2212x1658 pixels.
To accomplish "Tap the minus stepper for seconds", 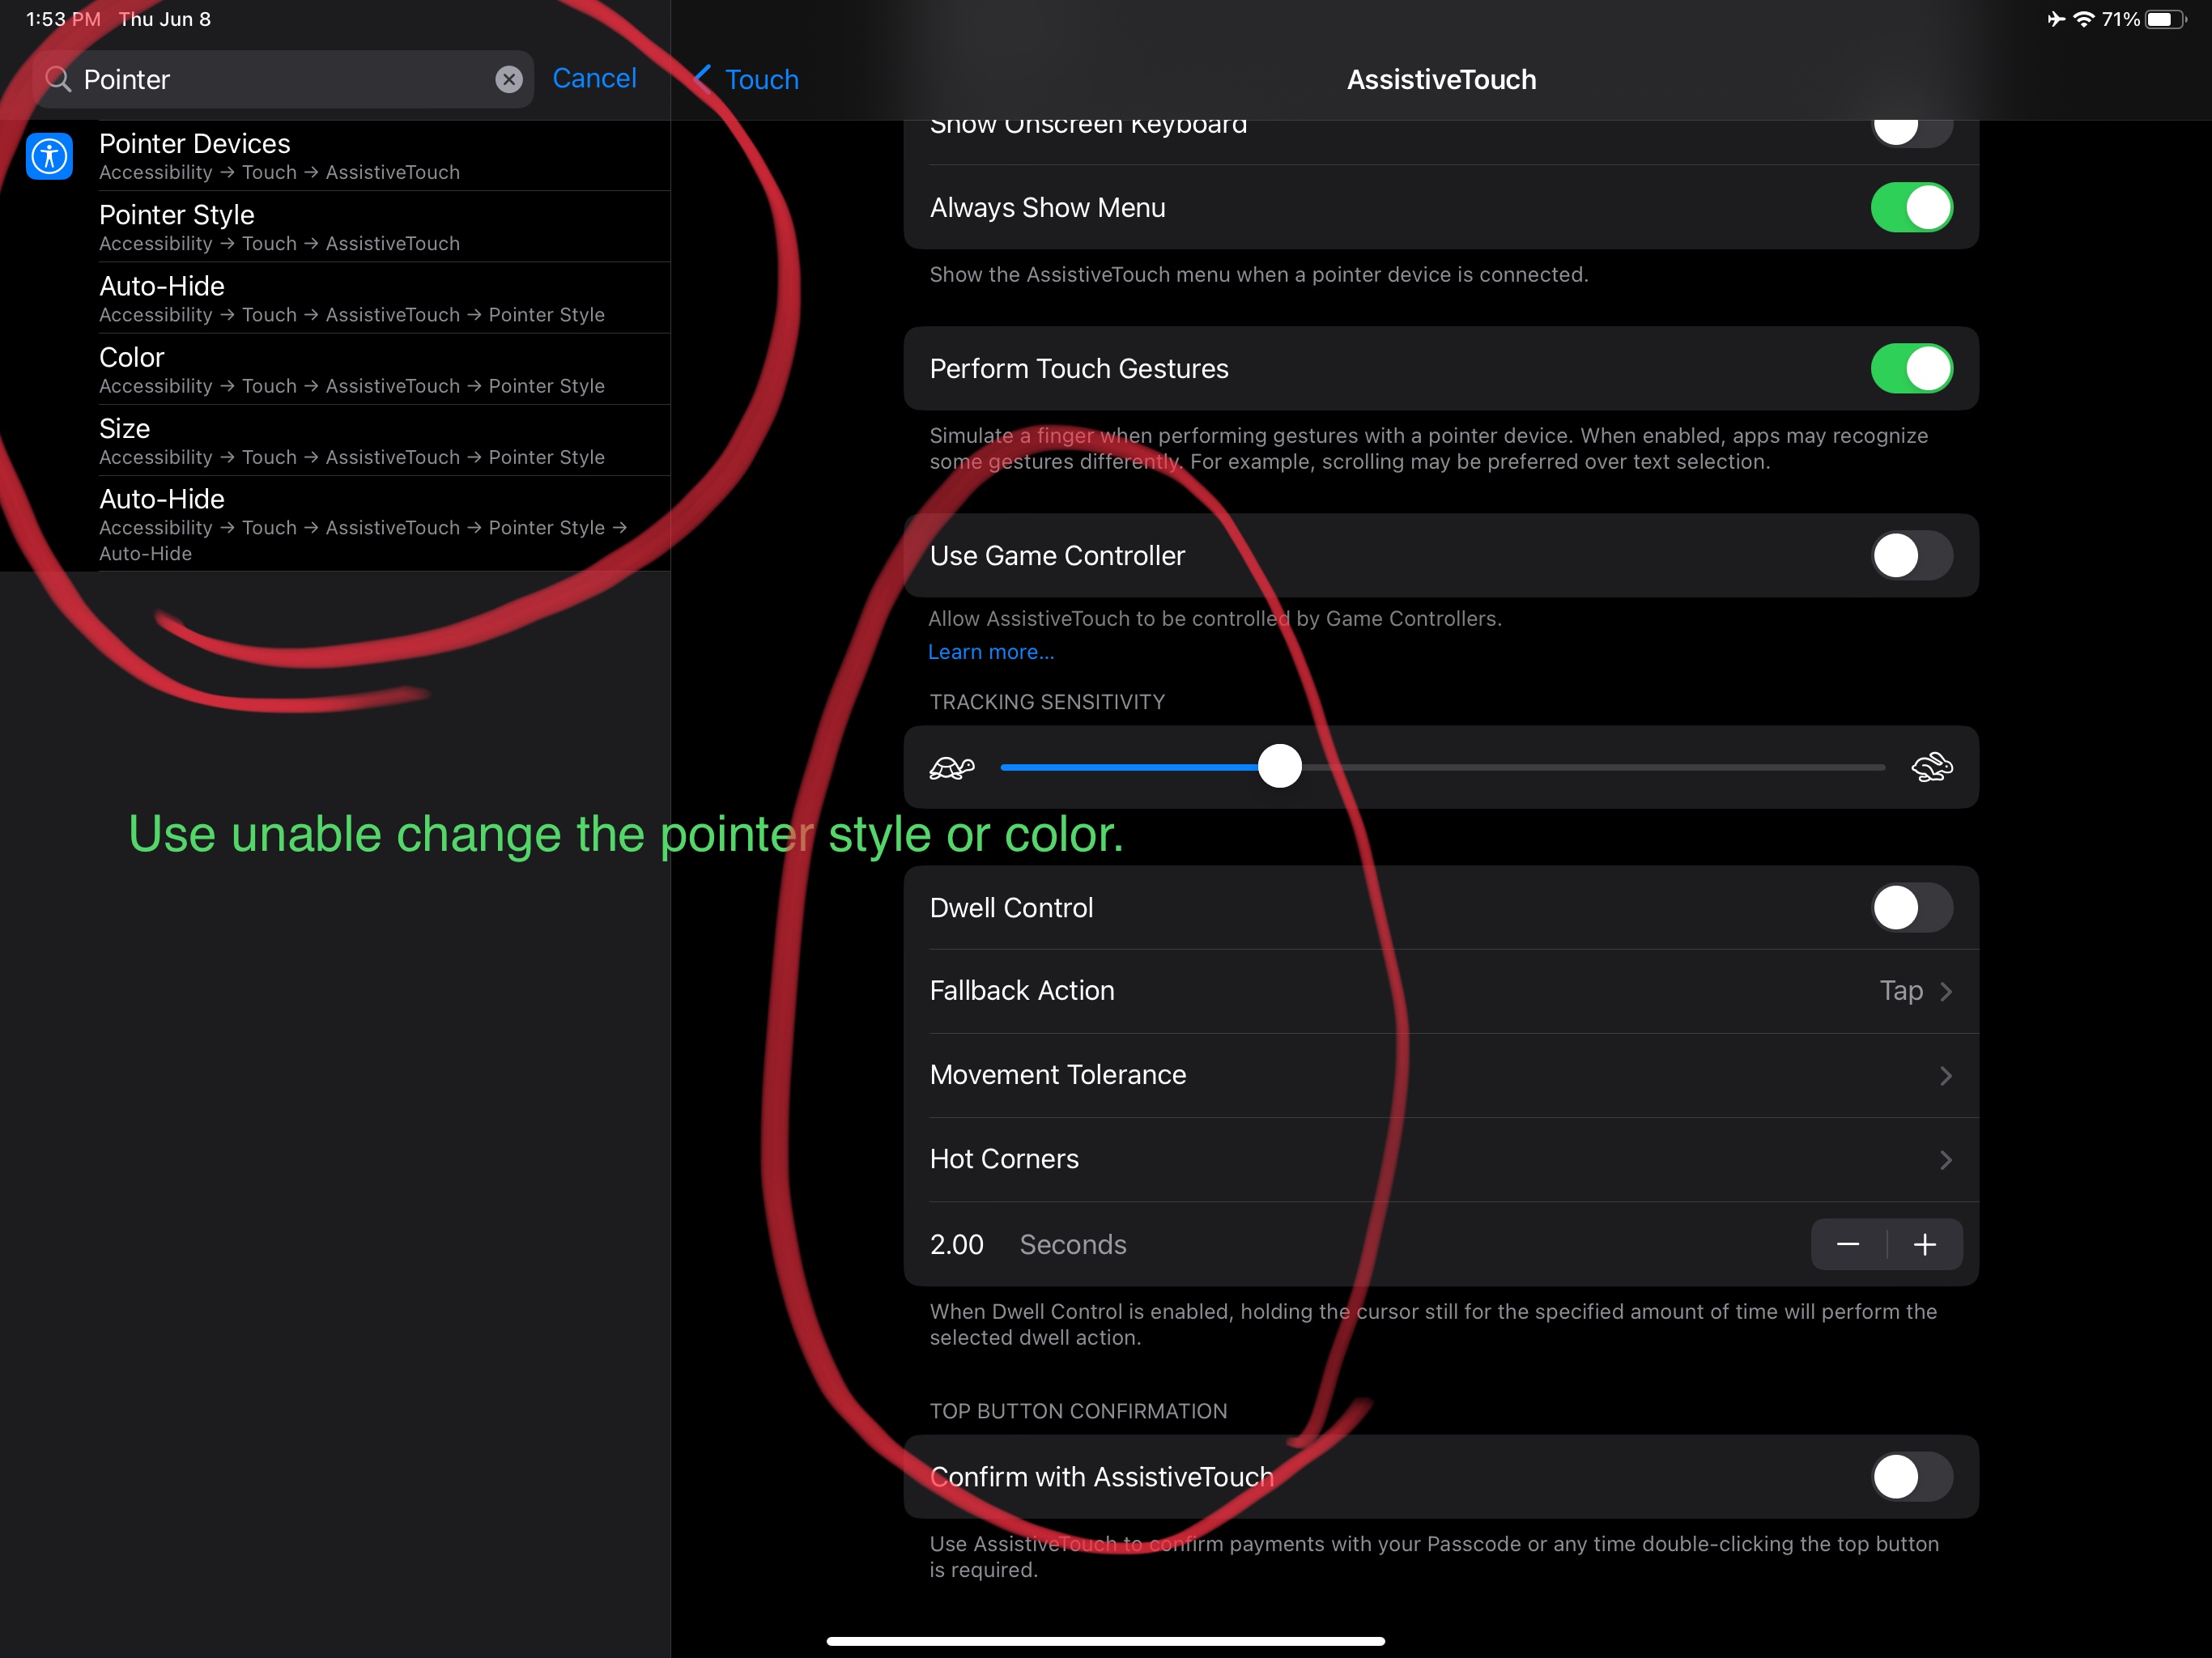I will (1847, 1244).
